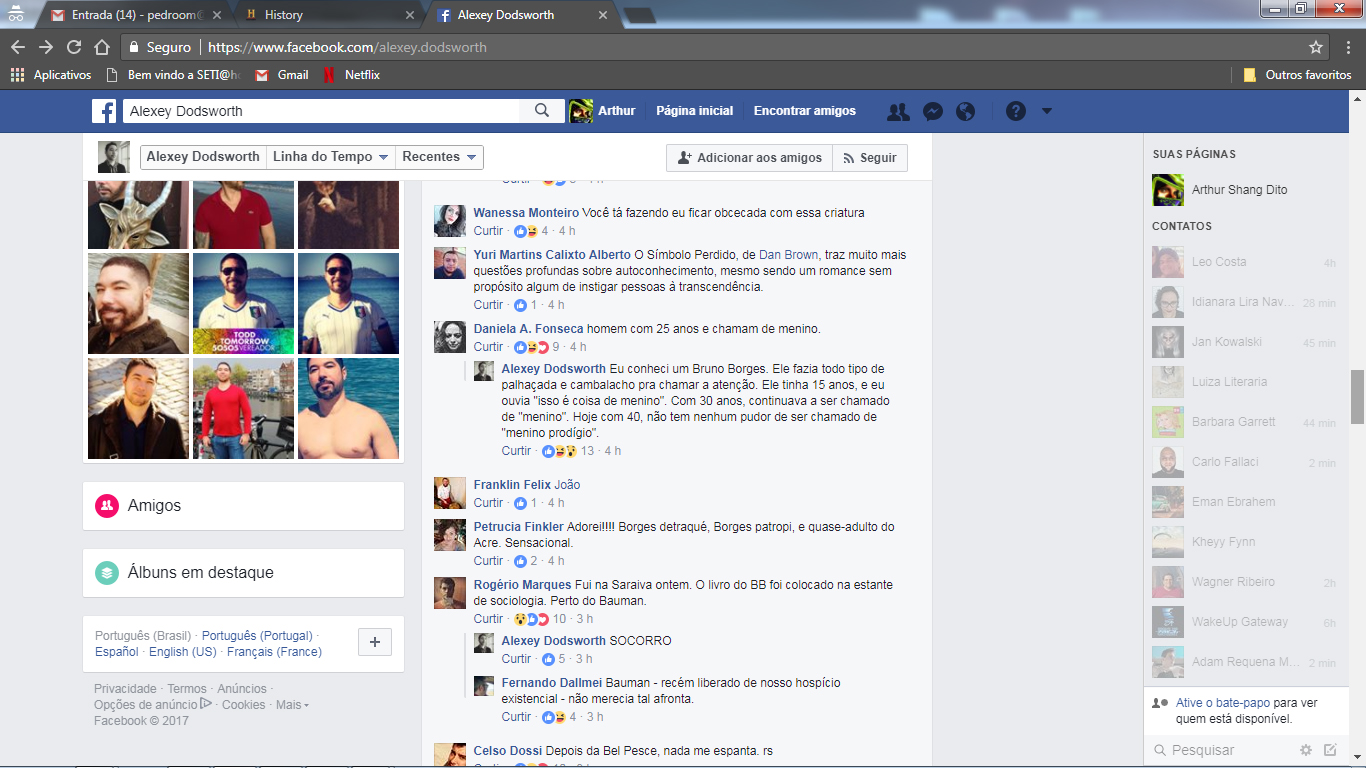The height and width of the screenshot is (768, 1366).
Task: Open Gmail bookmark
Action: (282, 75)
